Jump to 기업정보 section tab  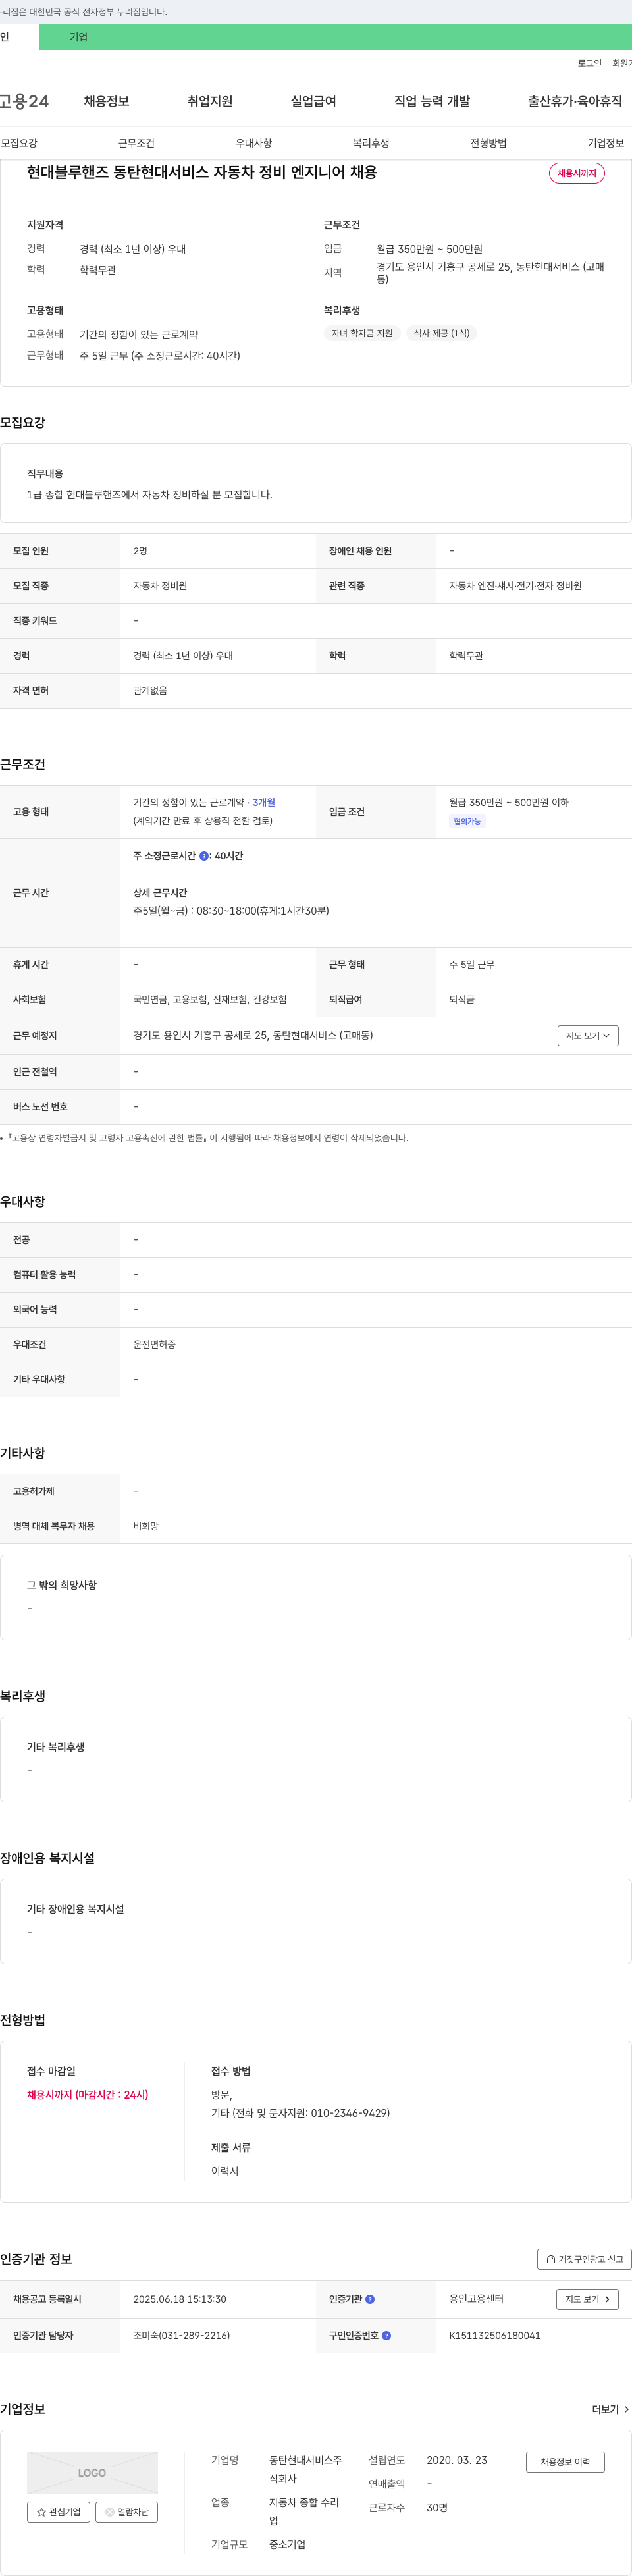coord(606,143)
